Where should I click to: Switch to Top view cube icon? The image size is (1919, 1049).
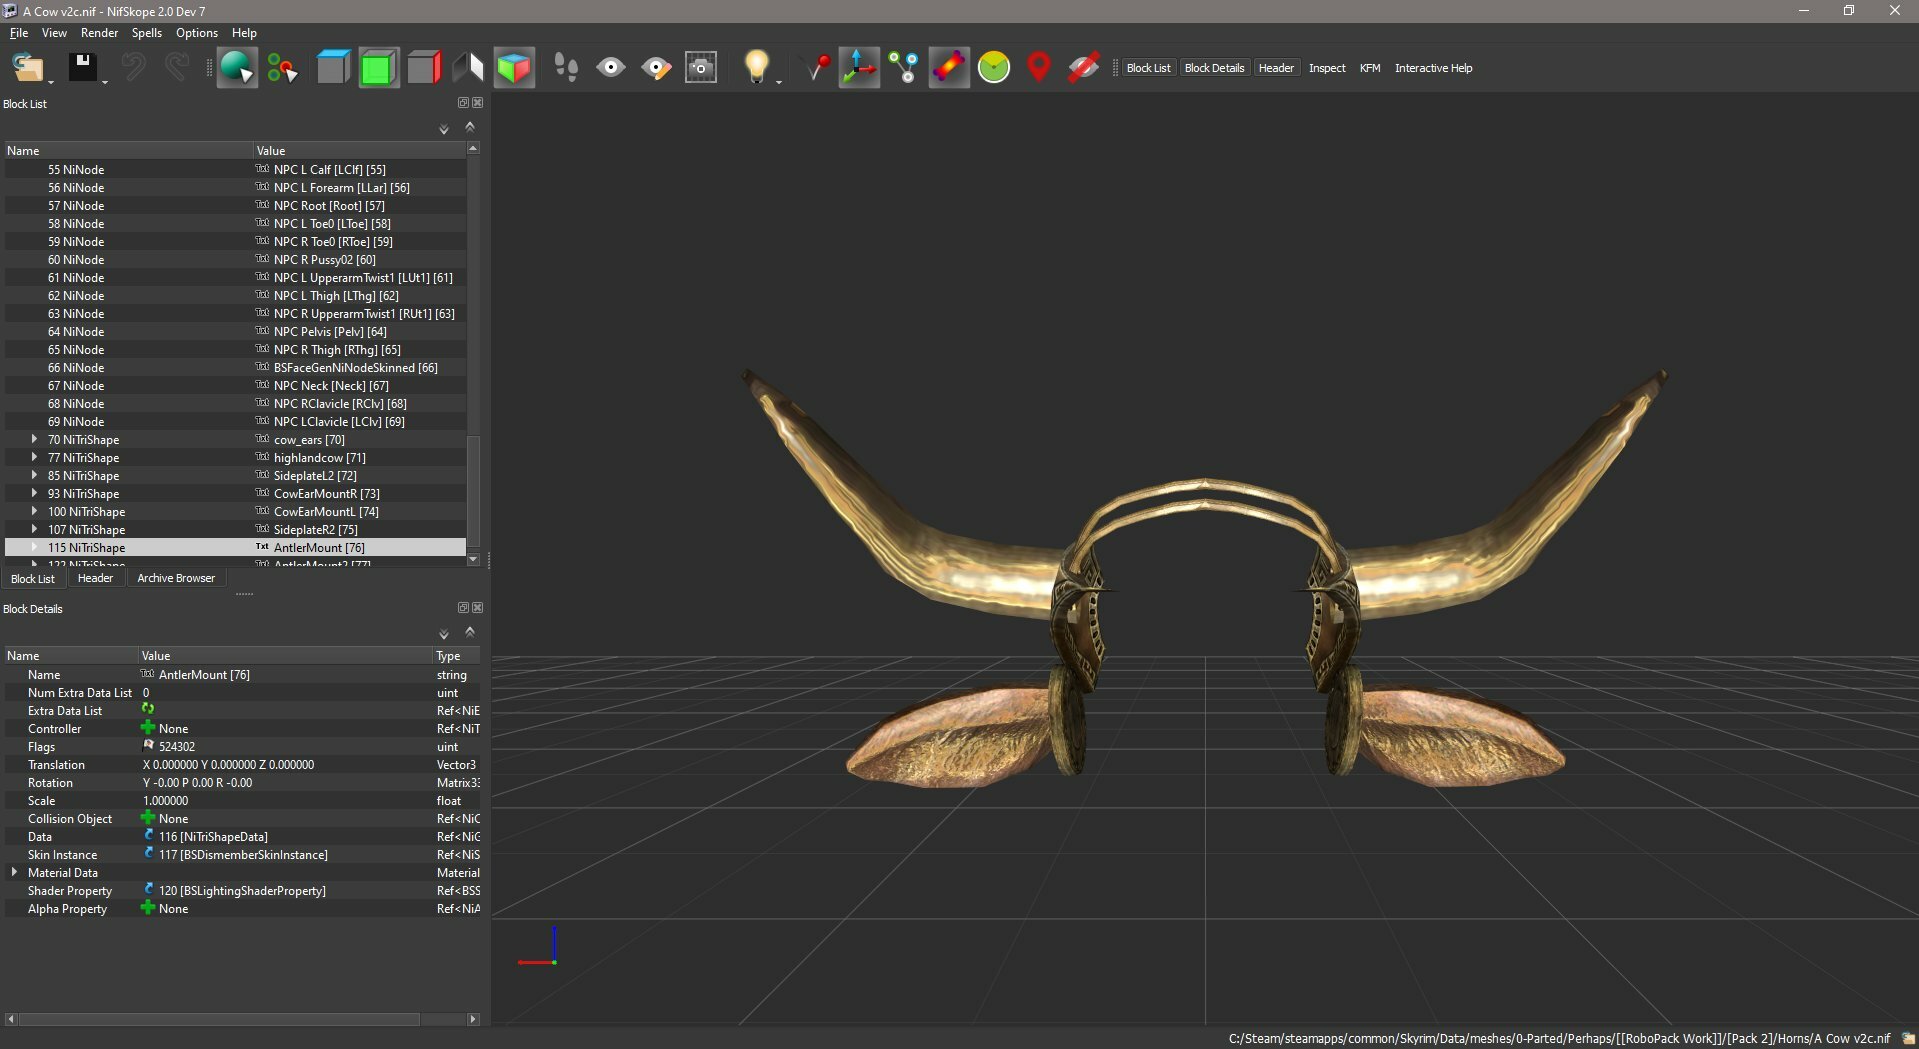pyautogui.click(x=333, y=68)
